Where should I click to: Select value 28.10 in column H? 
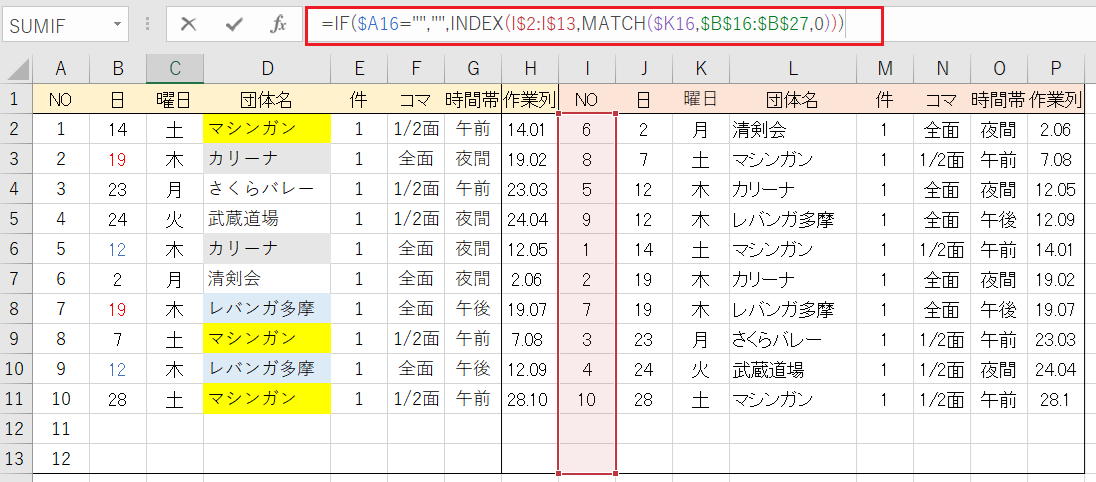coord(530,399)
